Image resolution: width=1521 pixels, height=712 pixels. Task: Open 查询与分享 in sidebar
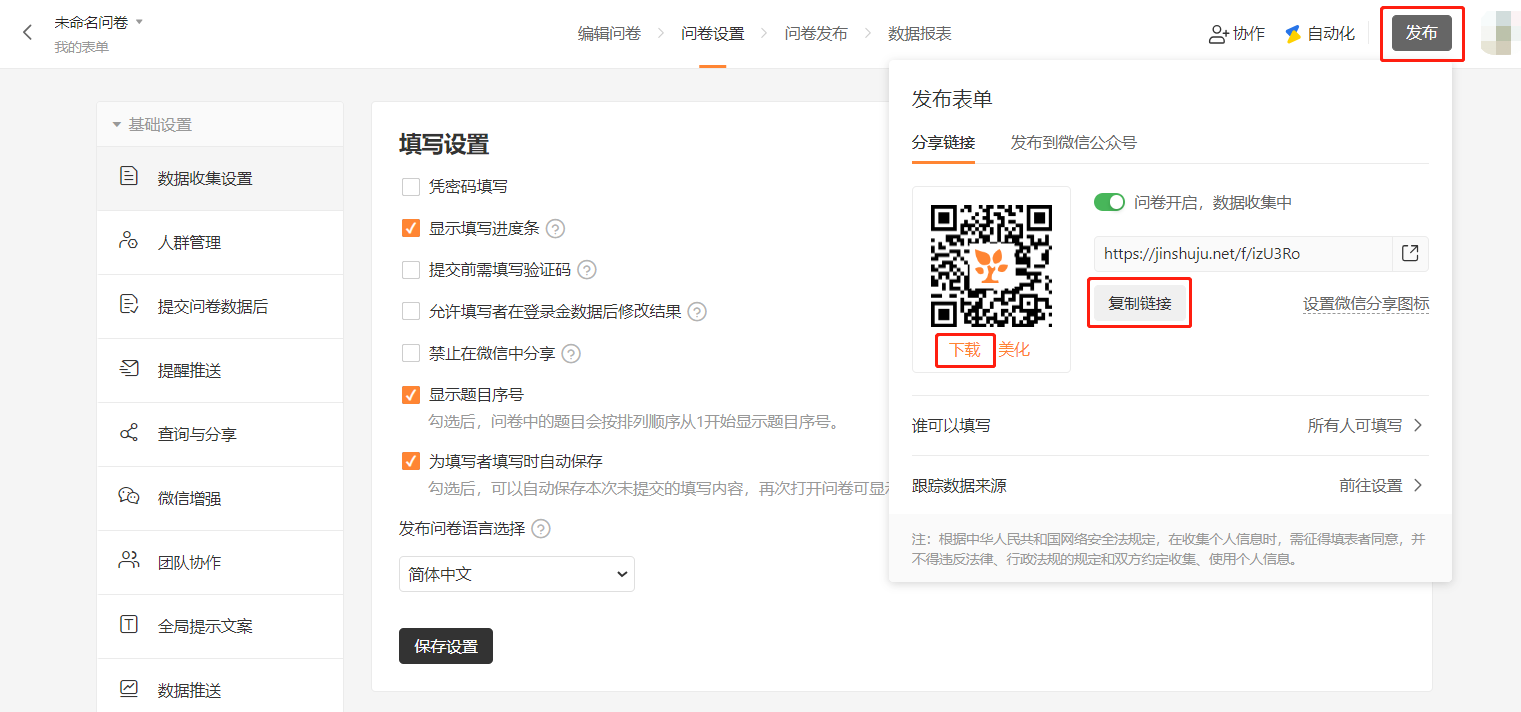click(220, 434)
